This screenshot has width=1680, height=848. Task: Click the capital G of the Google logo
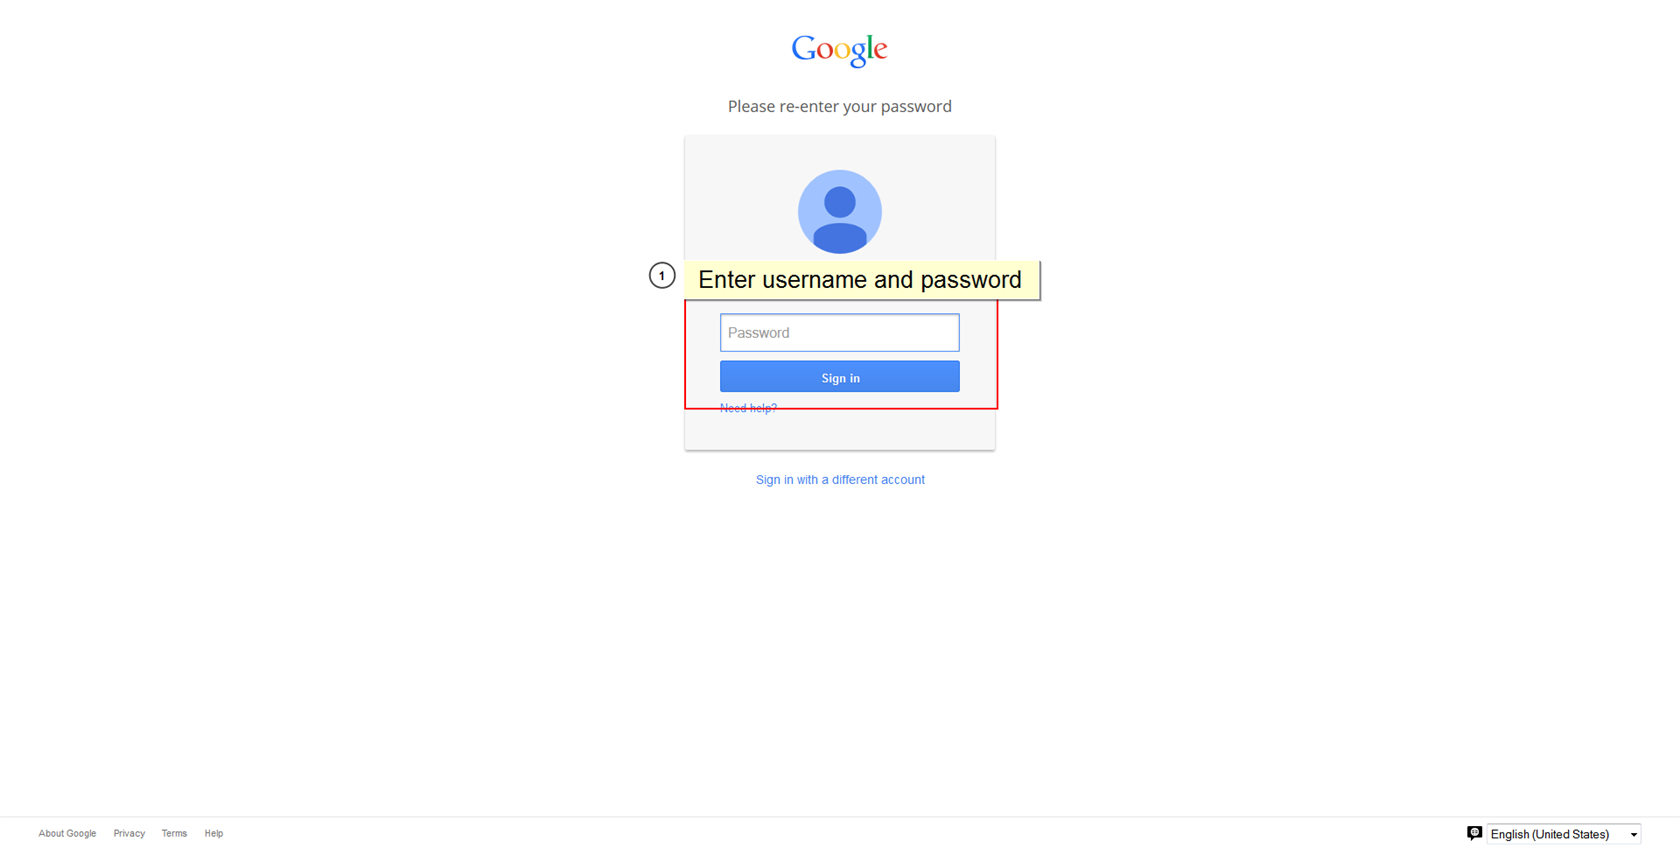click(x=804, y=48)
